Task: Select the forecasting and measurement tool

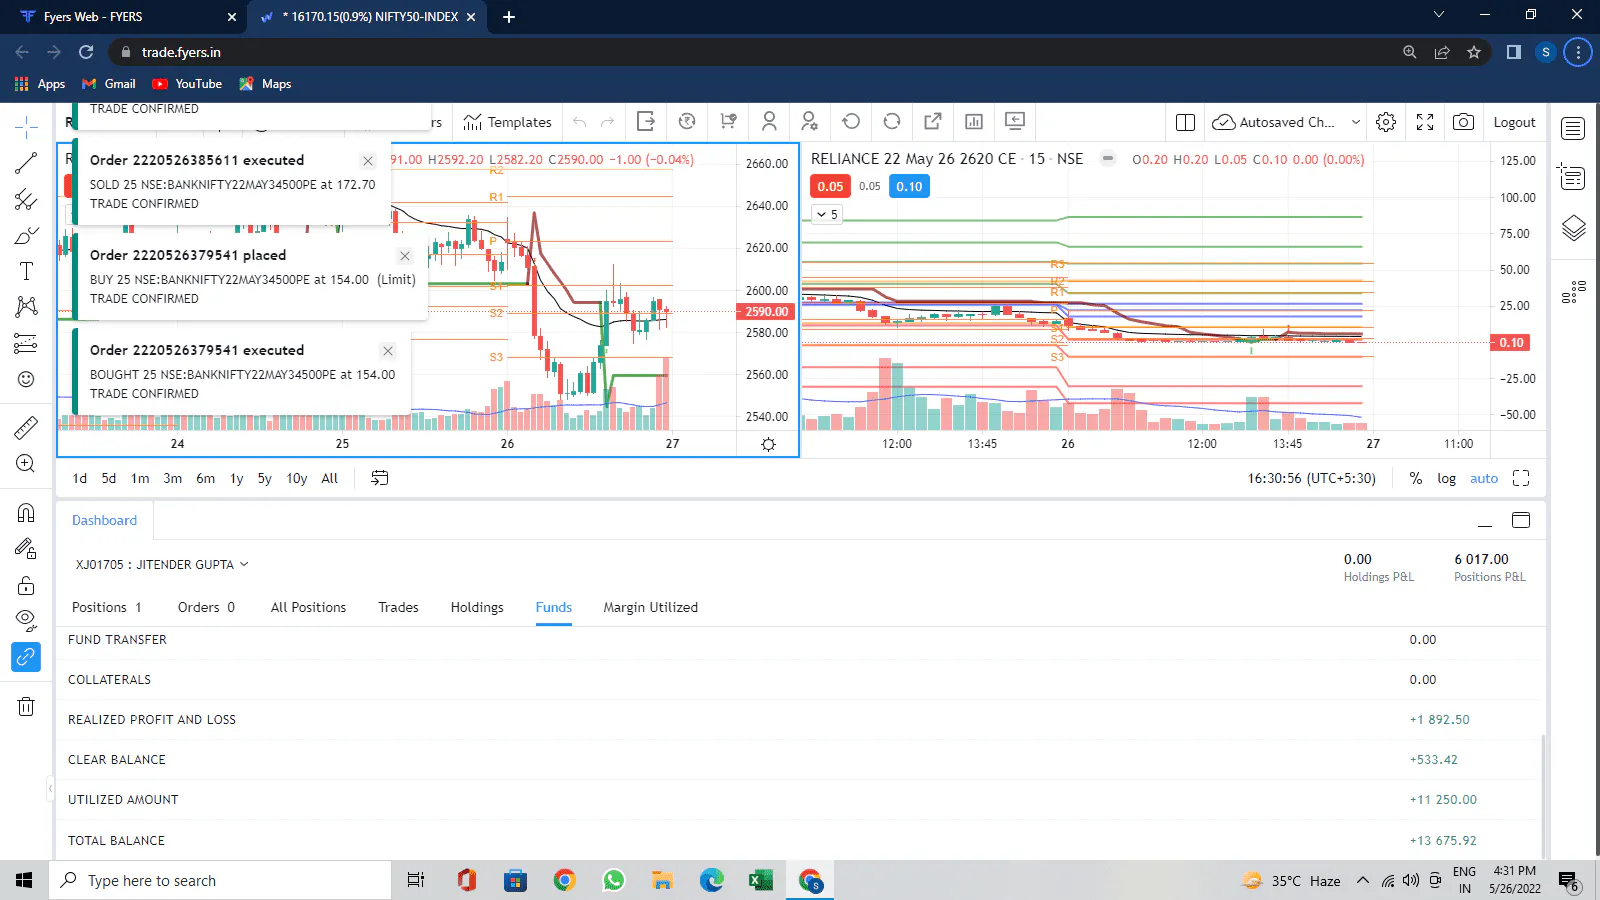Action: click(x=26, y=343)
